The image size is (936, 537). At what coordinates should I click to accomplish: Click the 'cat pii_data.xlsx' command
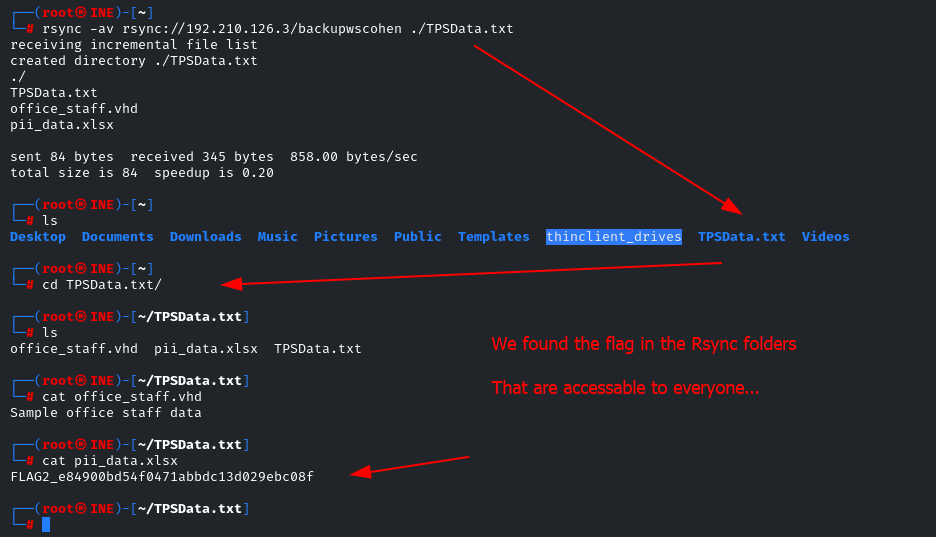pyautogui.click(x=110, y=461)
